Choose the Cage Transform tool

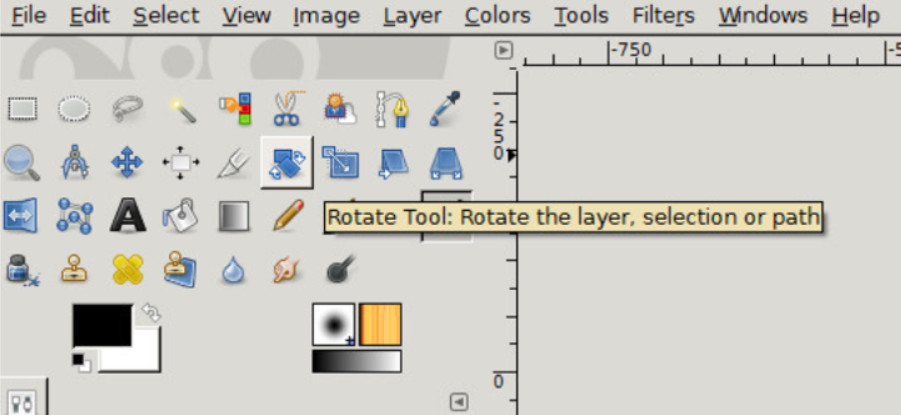(75, 216)
